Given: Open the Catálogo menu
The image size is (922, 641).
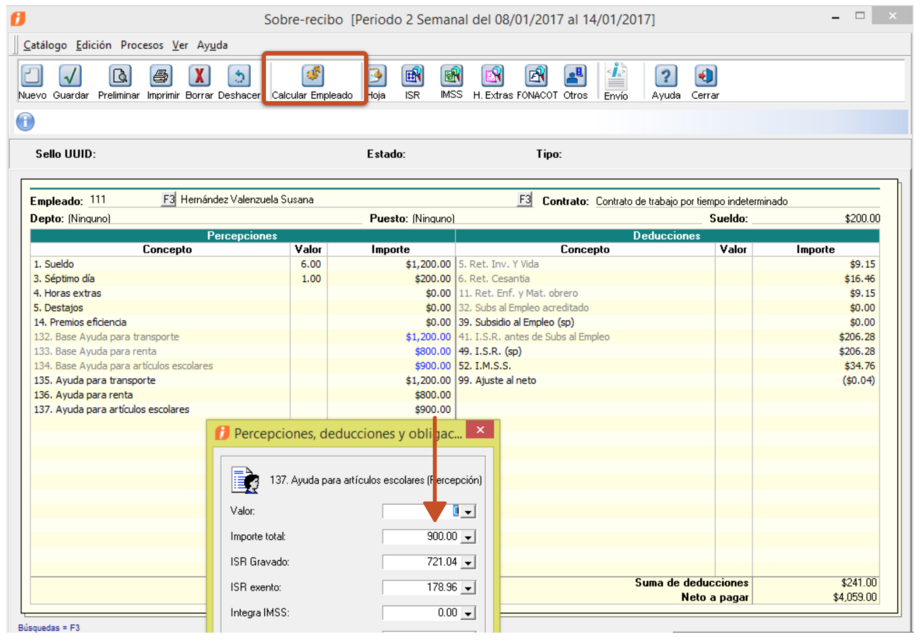Looking at the screenshot, I should (45, 45).
